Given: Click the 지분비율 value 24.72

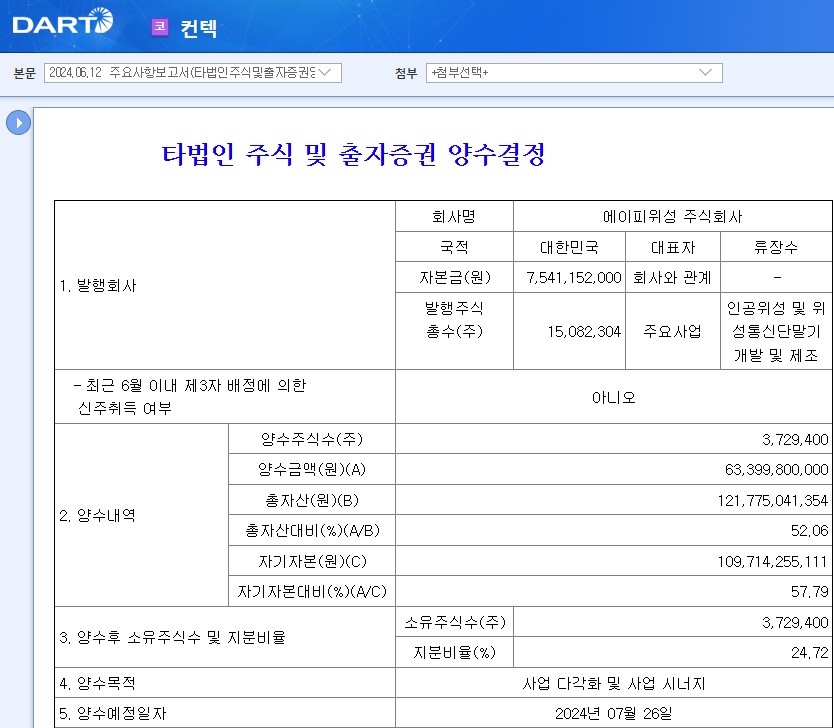Looking at the screenshot, I should (x=809, y=653).
